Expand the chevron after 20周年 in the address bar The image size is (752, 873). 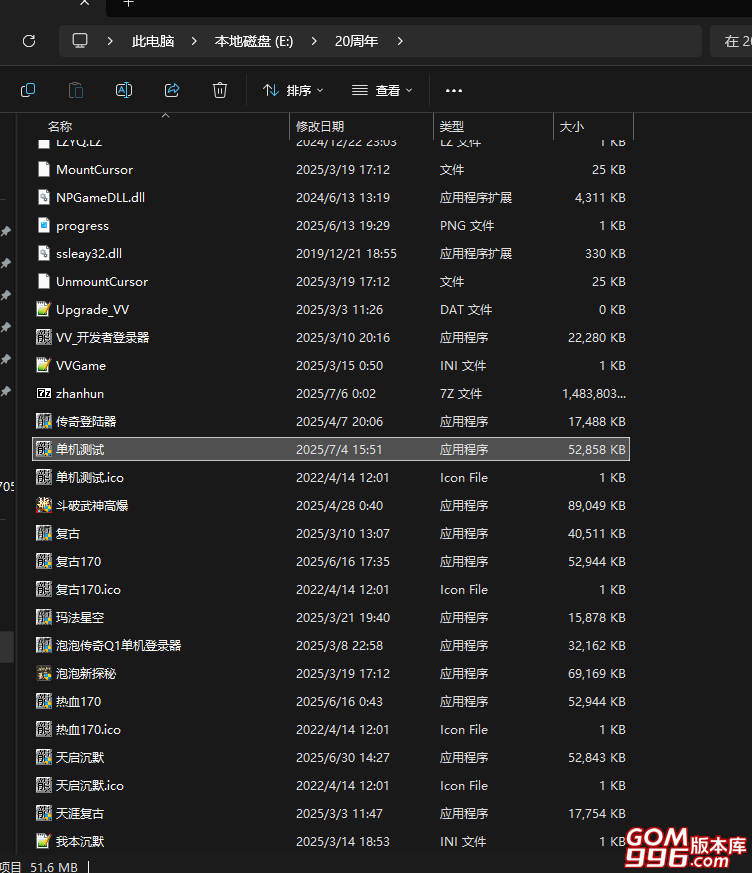[x=400, y=41]
